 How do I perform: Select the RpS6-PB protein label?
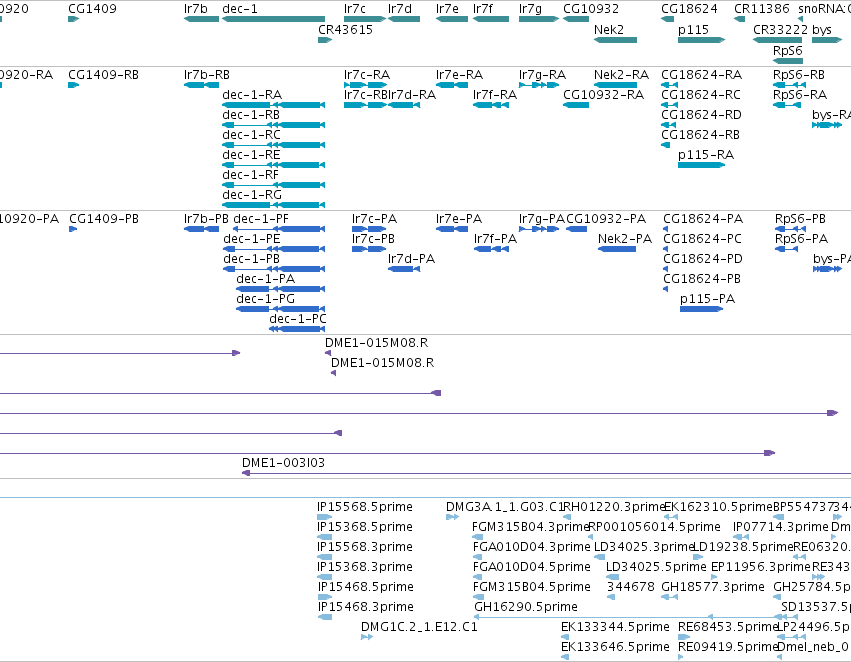(x=801, y=219)
